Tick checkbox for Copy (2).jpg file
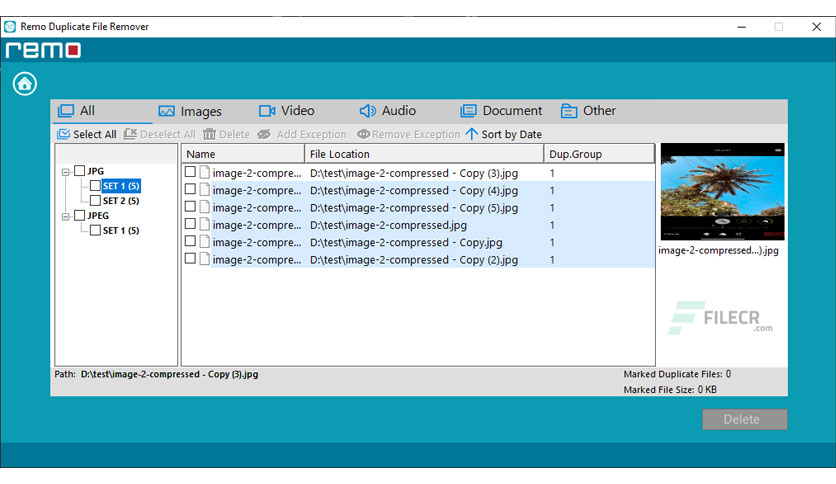 pos(190,259)
